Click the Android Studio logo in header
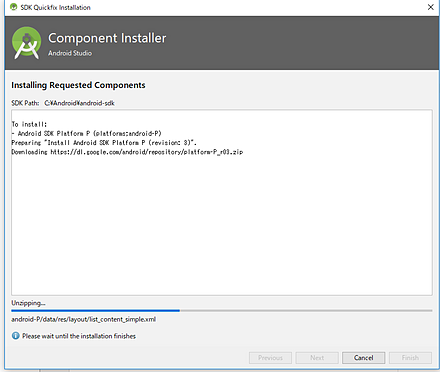This screenshot has width=440, height=372. 27,43
